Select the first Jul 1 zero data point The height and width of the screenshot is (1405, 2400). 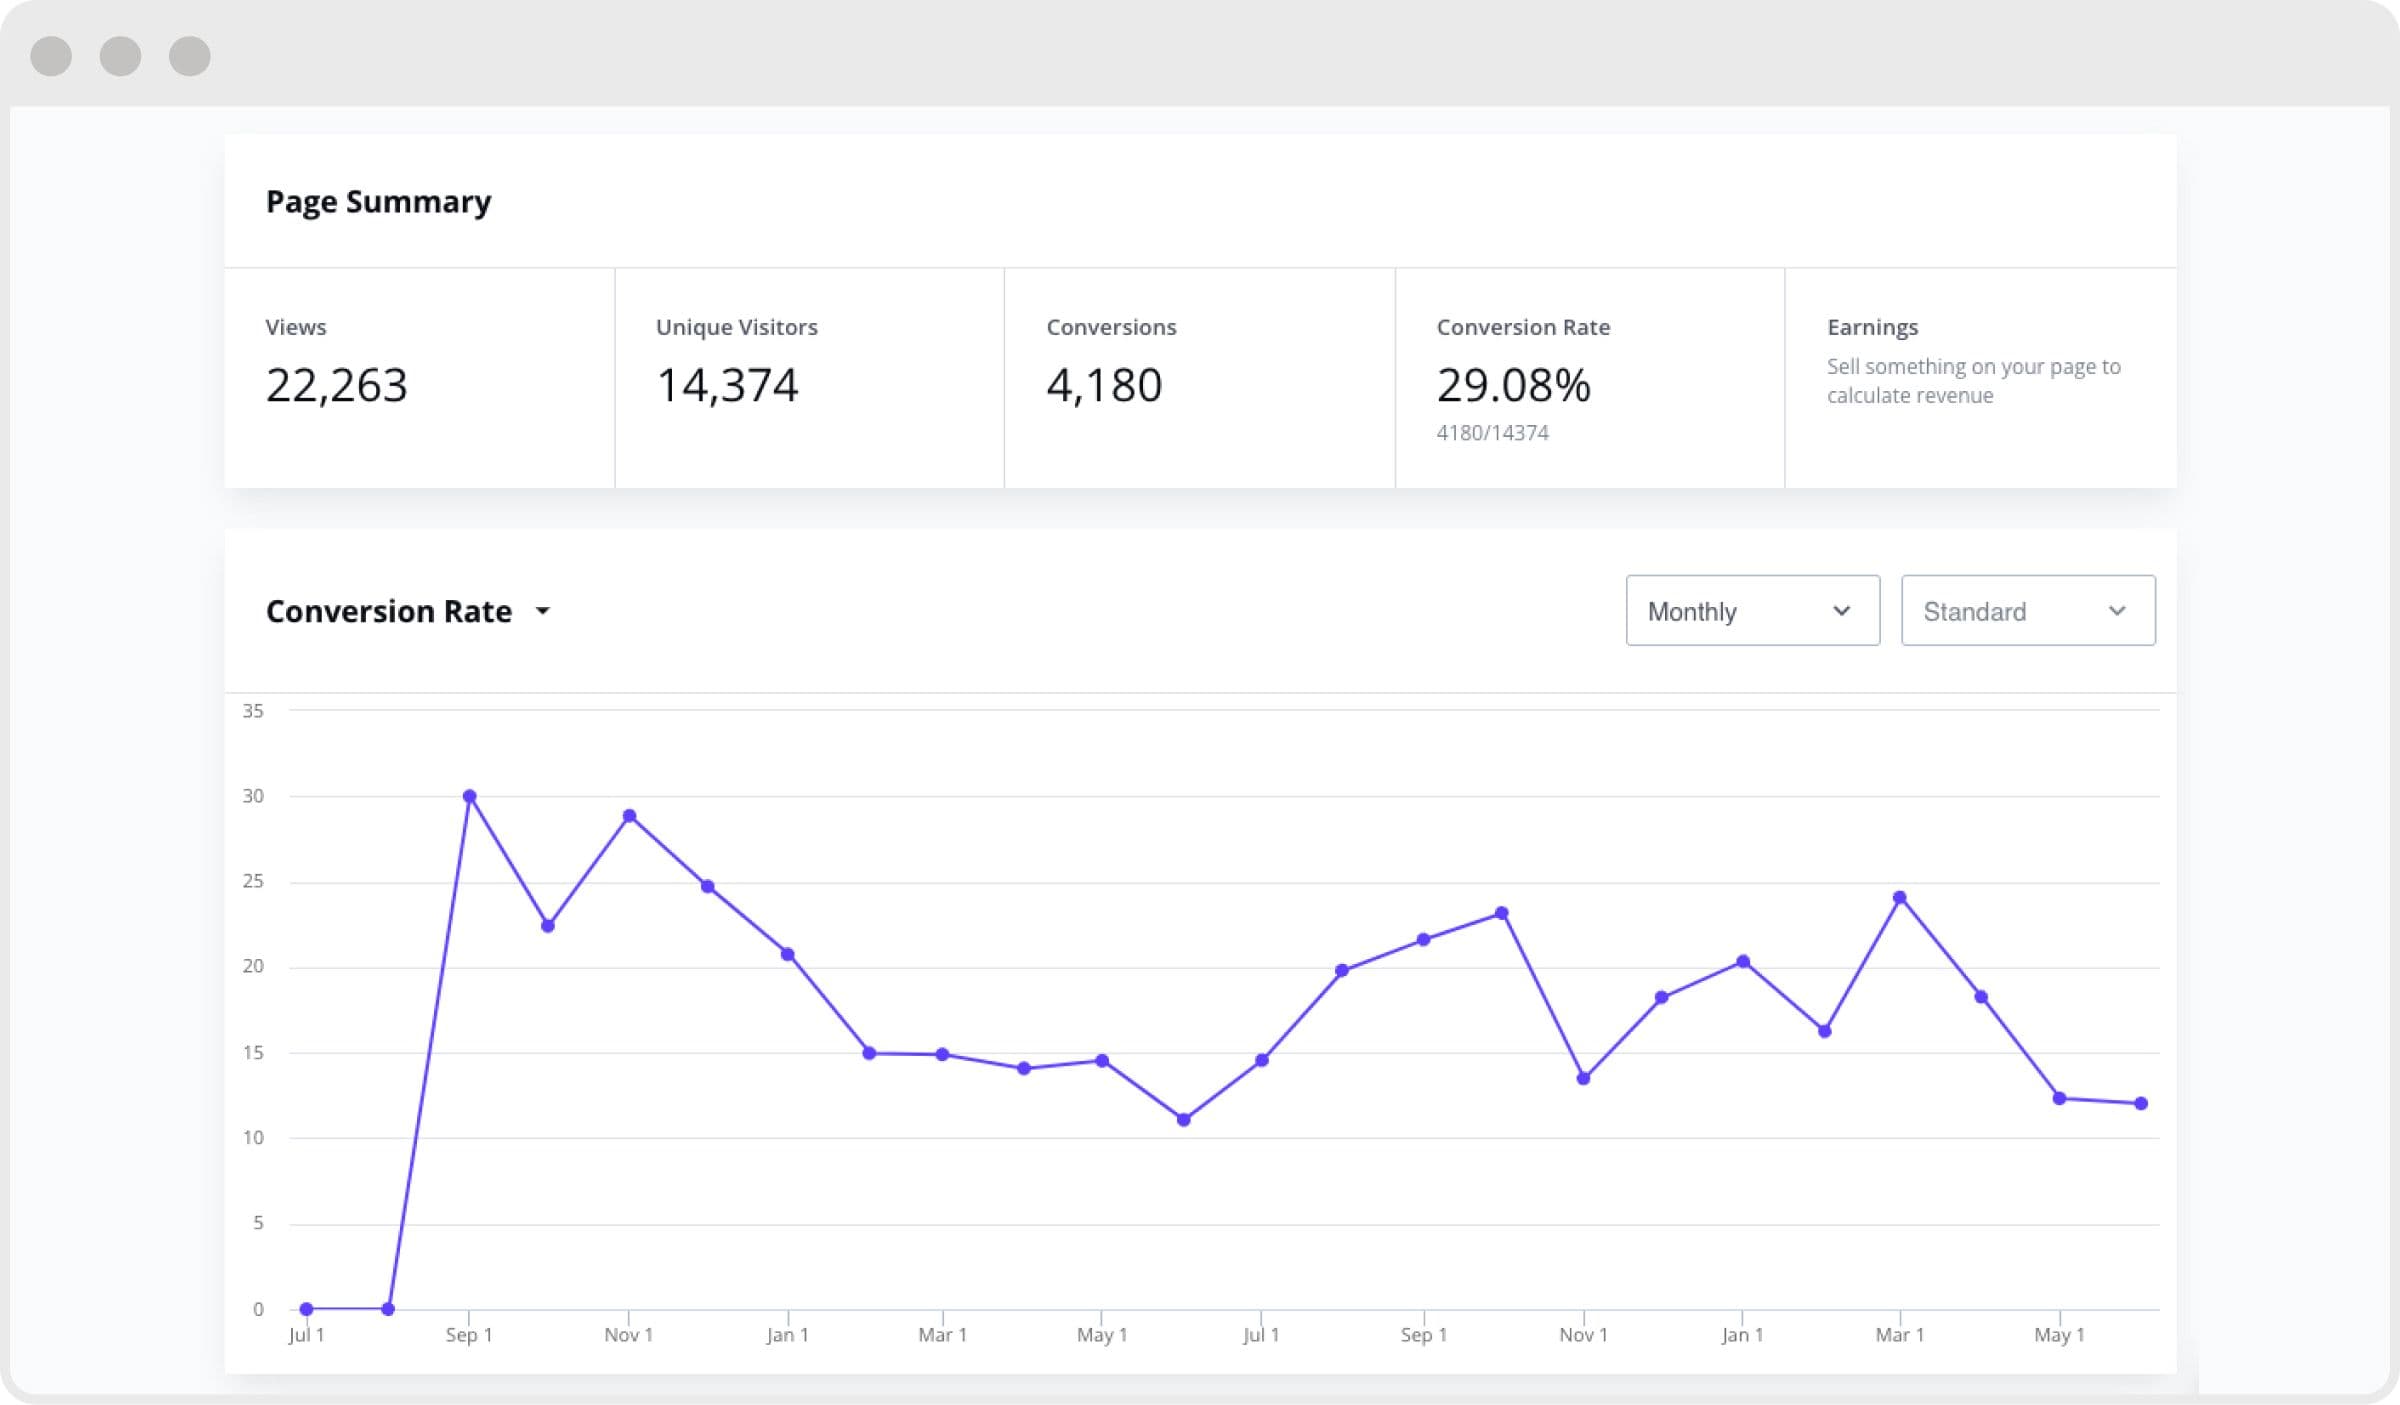307,1309
